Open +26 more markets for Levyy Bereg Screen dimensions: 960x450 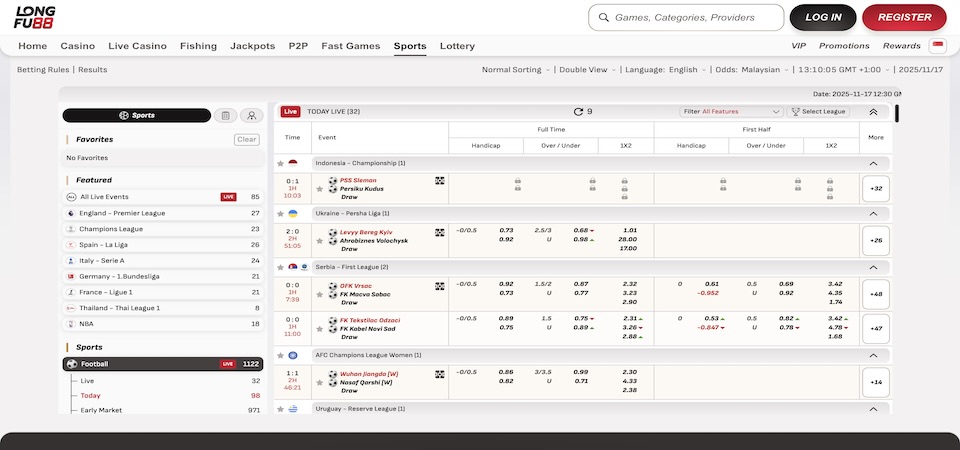pyautogui.click(x=876, y=241)
